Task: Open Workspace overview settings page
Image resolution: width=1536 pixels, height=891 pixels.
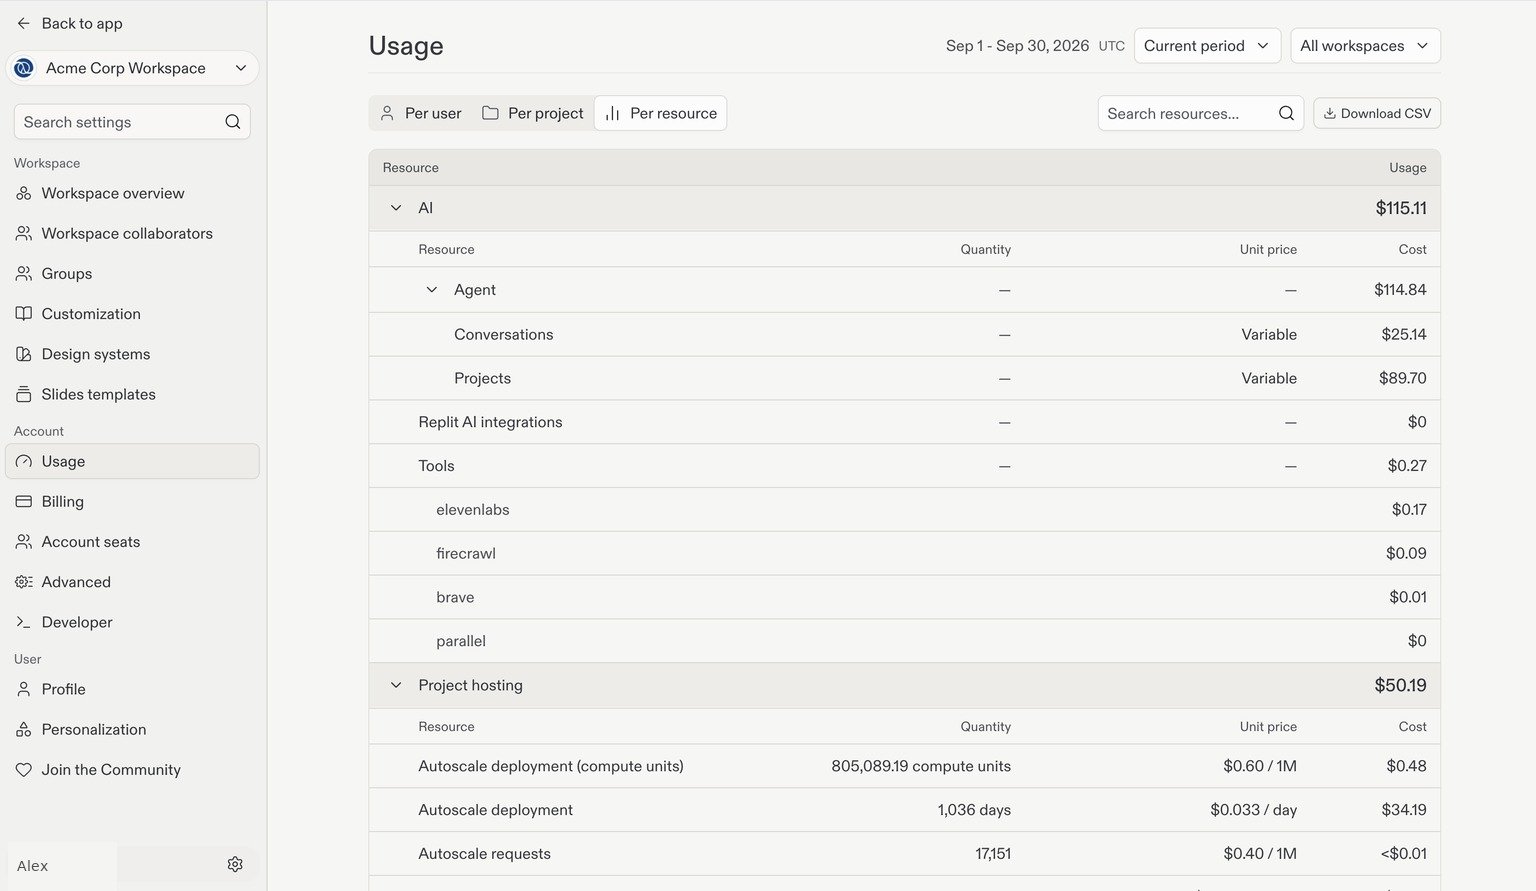Action: (x=132, y=193)
